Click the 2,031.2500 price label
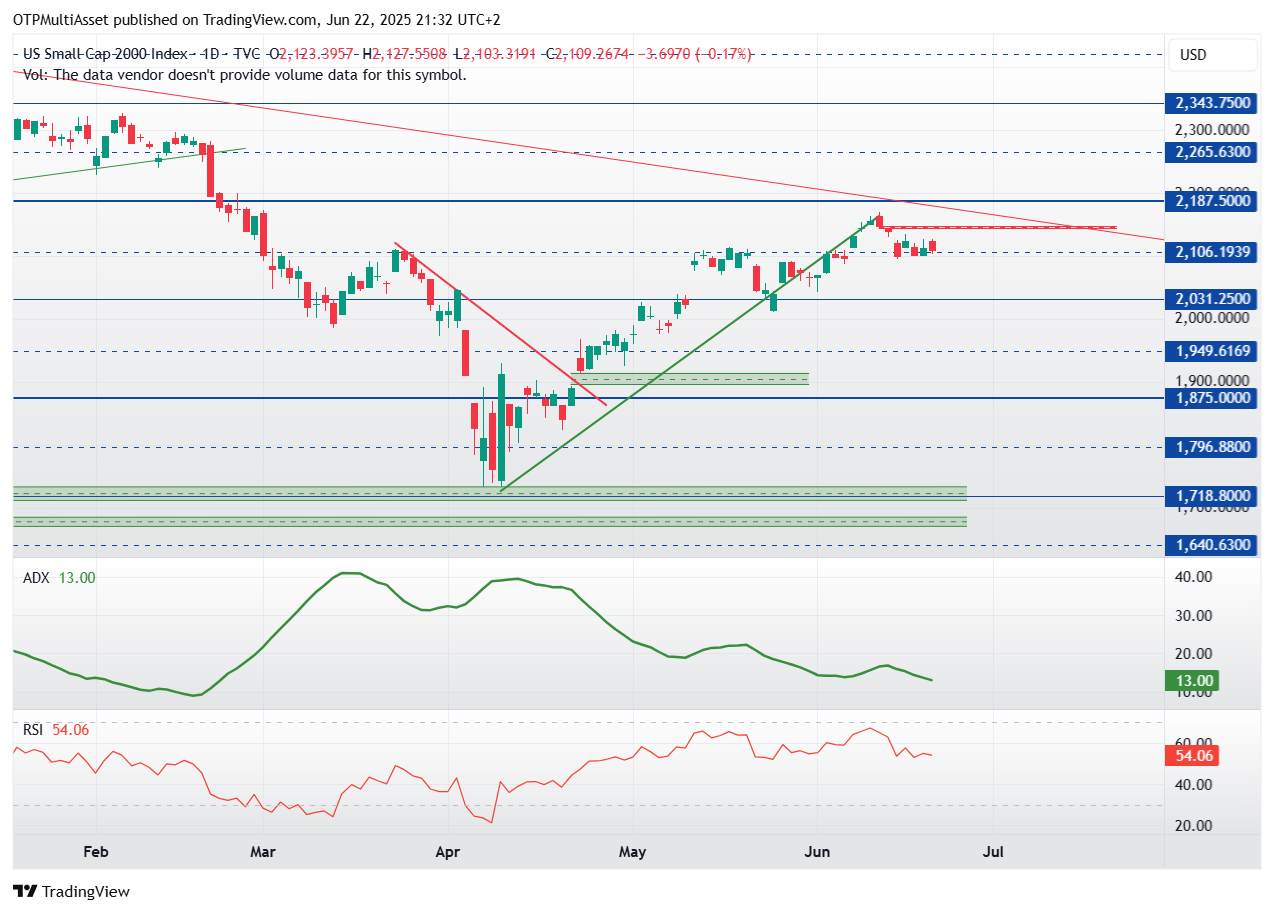This screenshot has height=913, width=1274. [1213, 299]
